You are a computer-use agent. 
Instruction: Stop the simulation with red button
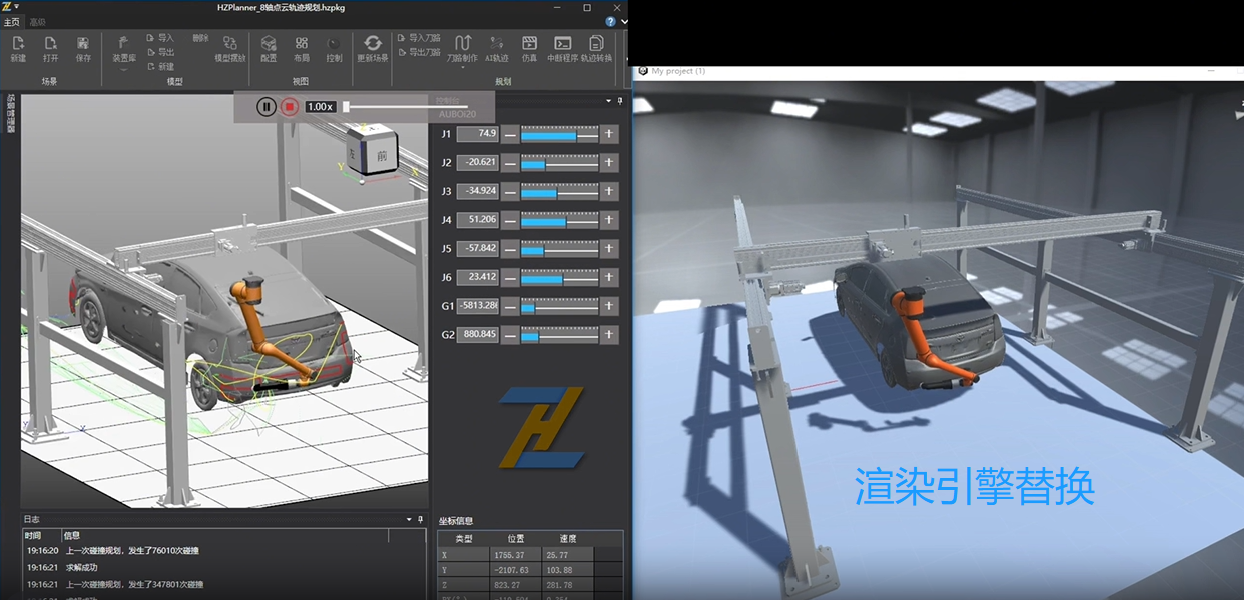289,107
